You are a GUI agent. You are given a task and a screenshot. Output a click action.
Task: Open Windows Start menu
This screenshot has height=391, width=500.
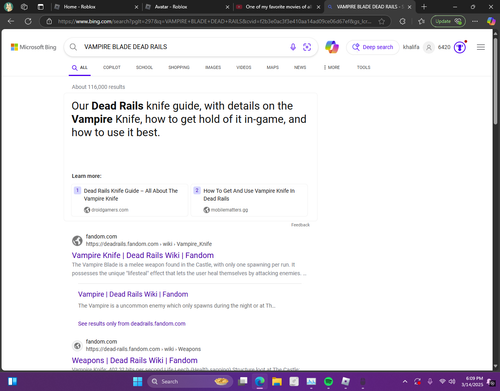tap(137, 381)
